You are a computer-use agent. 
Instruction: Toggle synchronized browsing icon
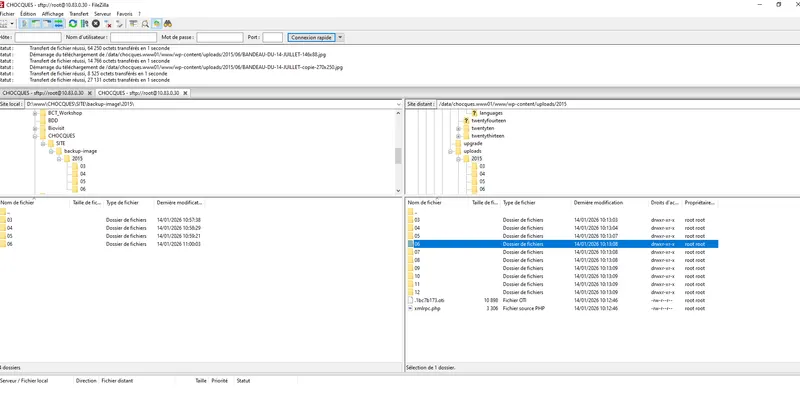(157, 24)
